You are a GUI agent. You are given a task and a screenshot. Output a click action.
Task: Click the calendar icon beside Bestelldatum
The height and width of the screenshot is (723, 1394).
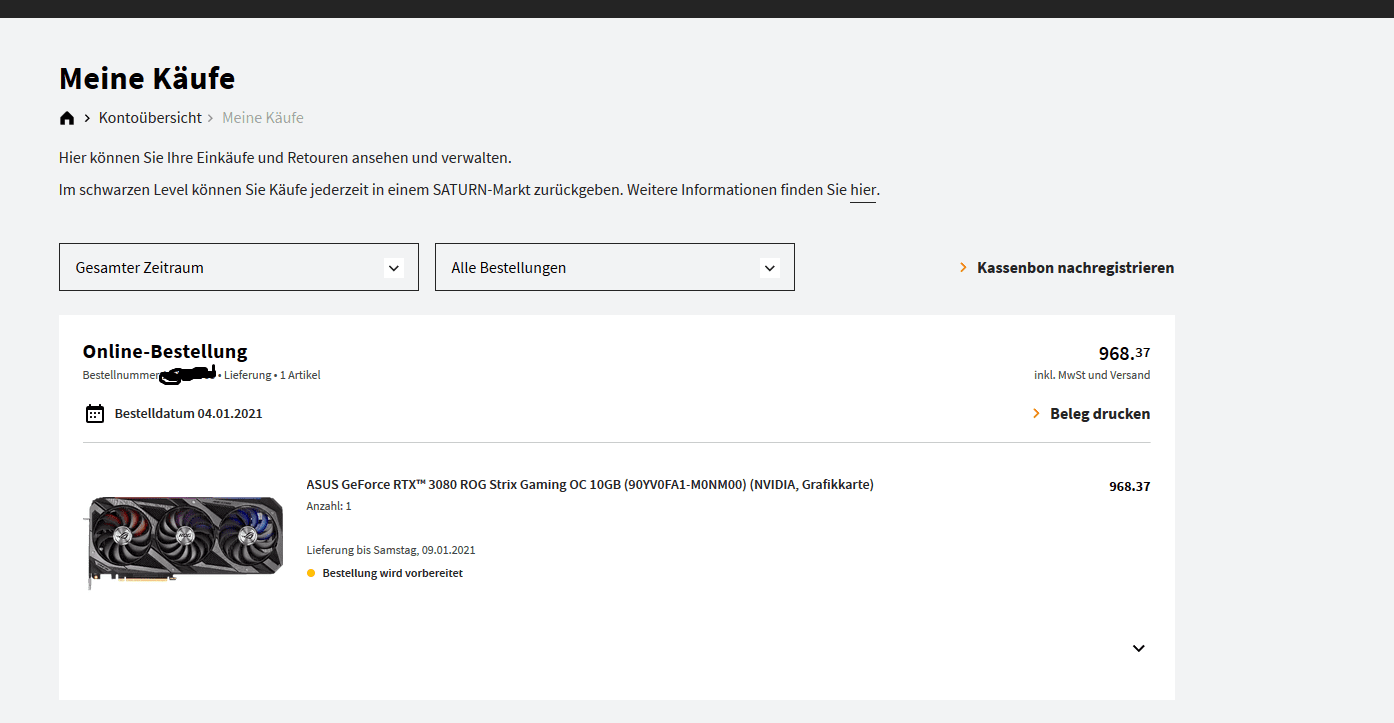click(x=95, y=413)
